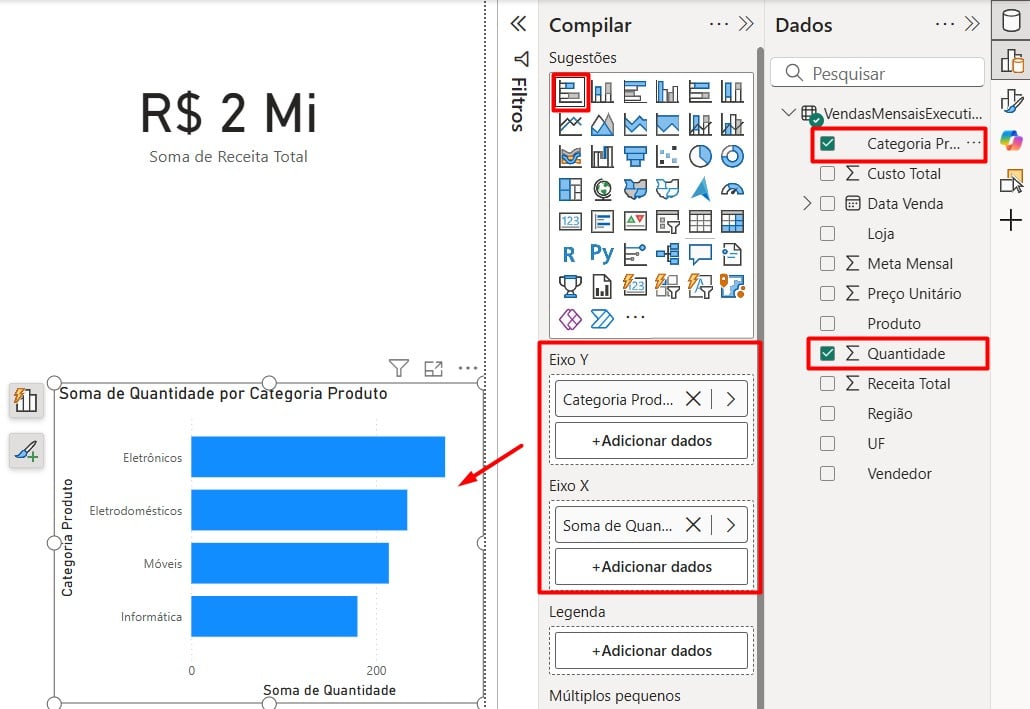
Task: Collapse the Dados pane
Action: (x=972, y=24)
